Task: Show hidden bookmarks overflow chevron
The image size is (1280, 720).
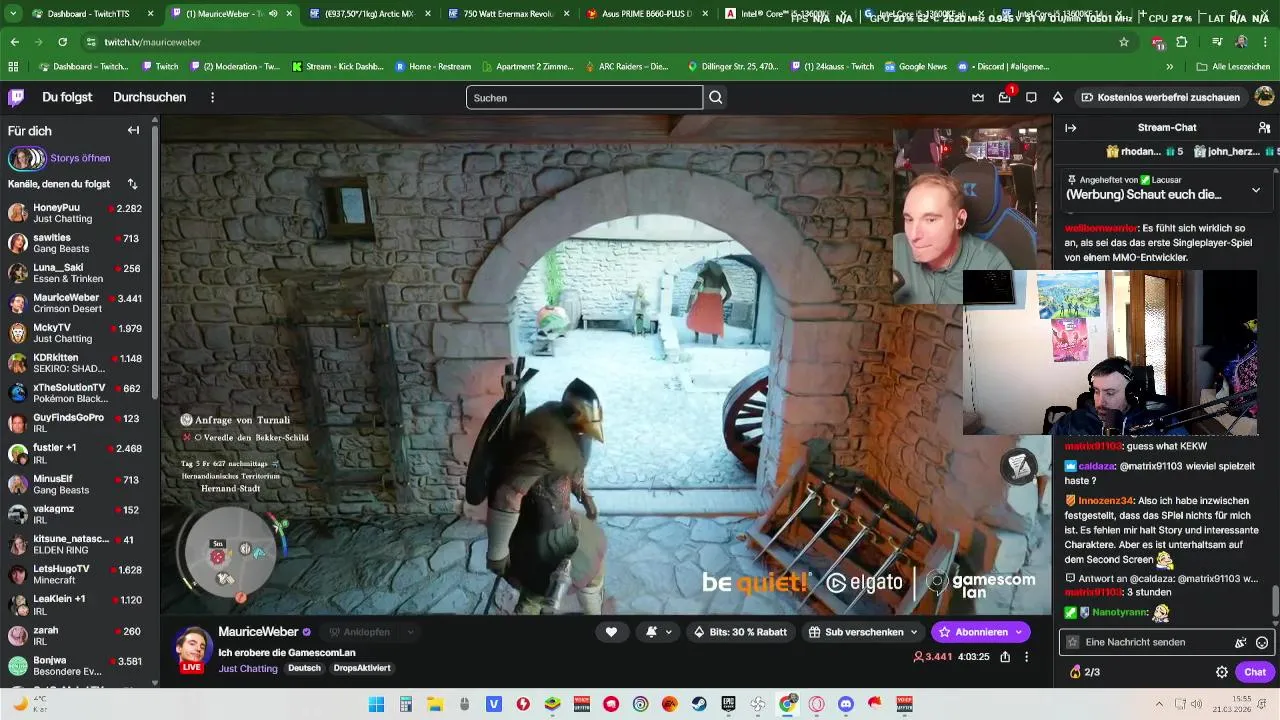Action: click(x=1169, y=67)
